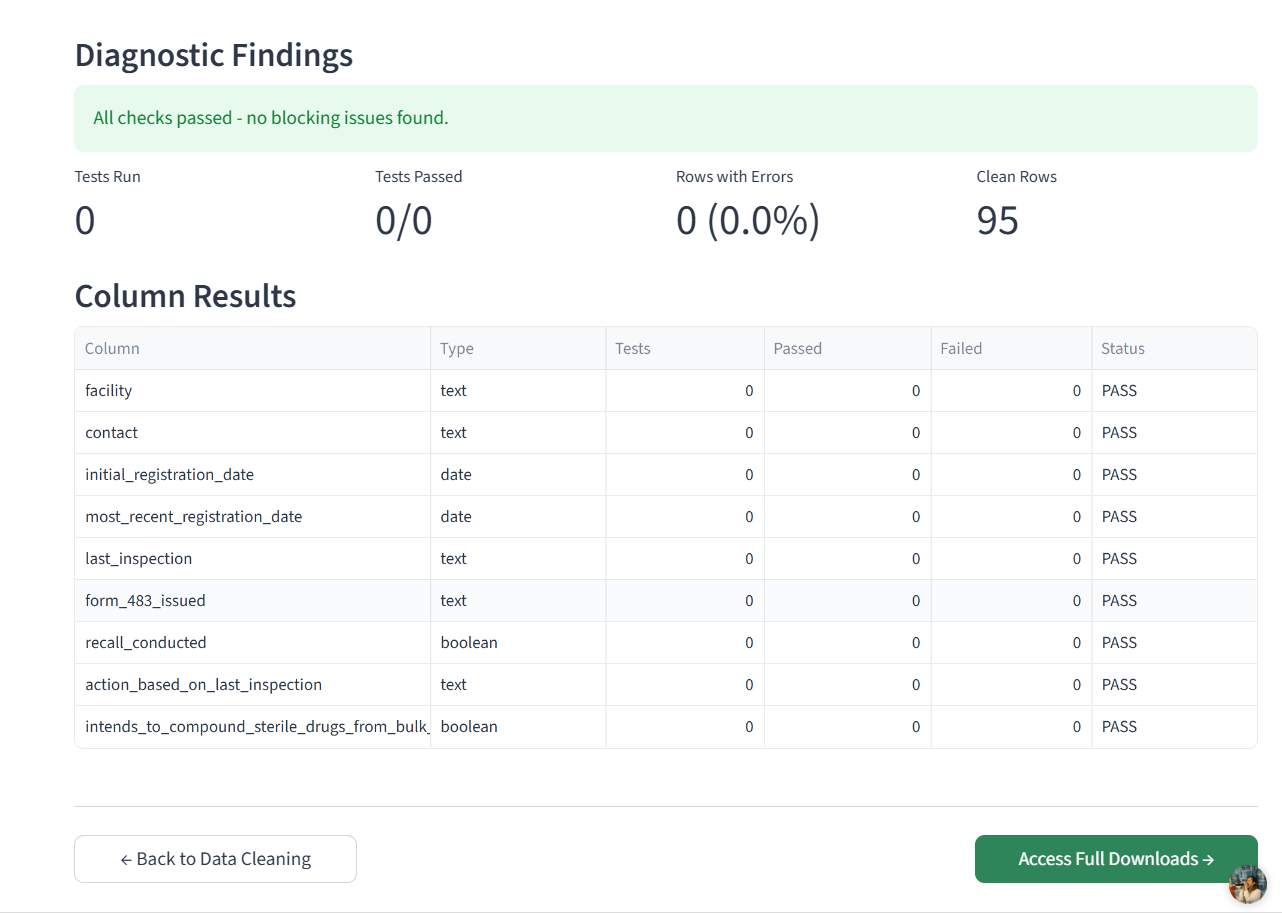Click the back arrow on Back to Data Cleaning
The width and height of the screenshot is (1282, 913).
click(x=125, y=858)
